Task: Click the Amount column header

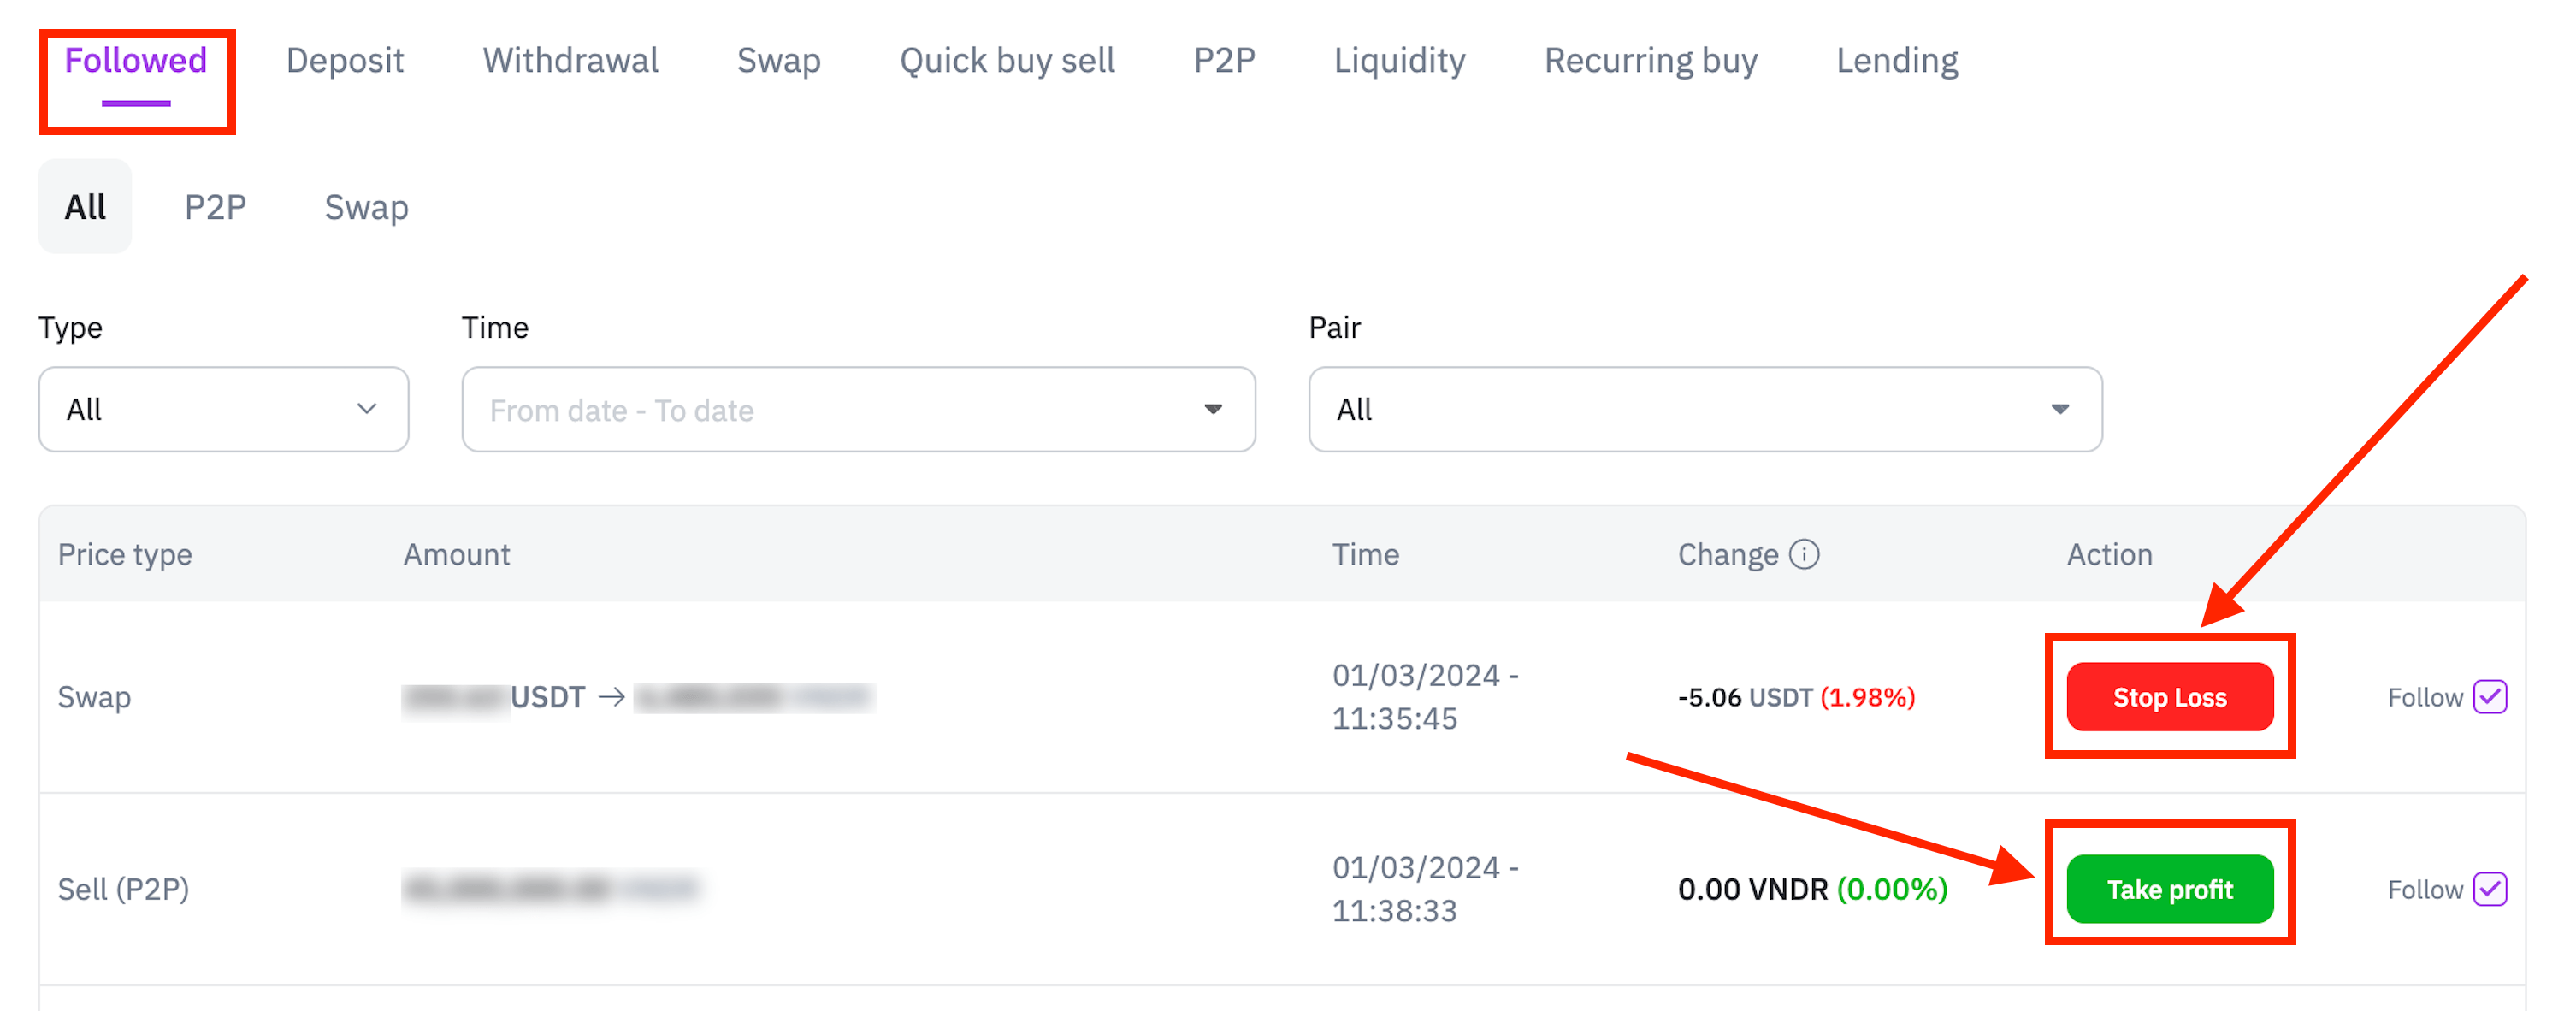Action: (457, 554)
